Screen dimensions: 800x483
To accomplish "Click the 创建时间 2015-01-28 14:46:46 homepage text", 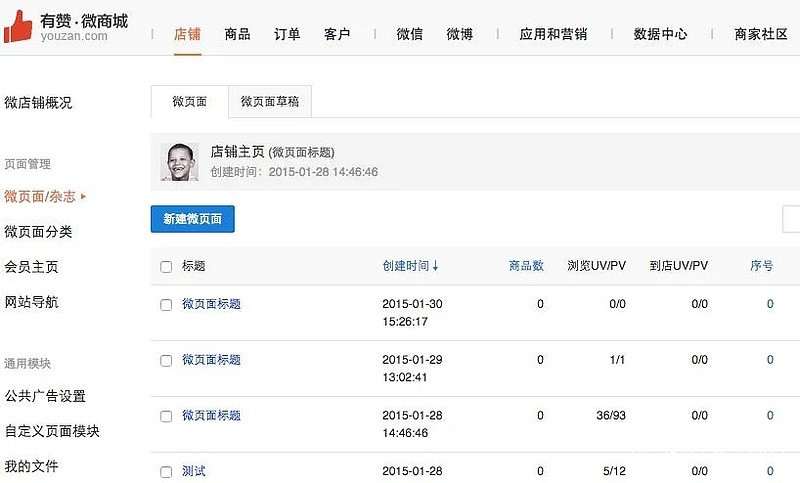I will click(294, 172).
